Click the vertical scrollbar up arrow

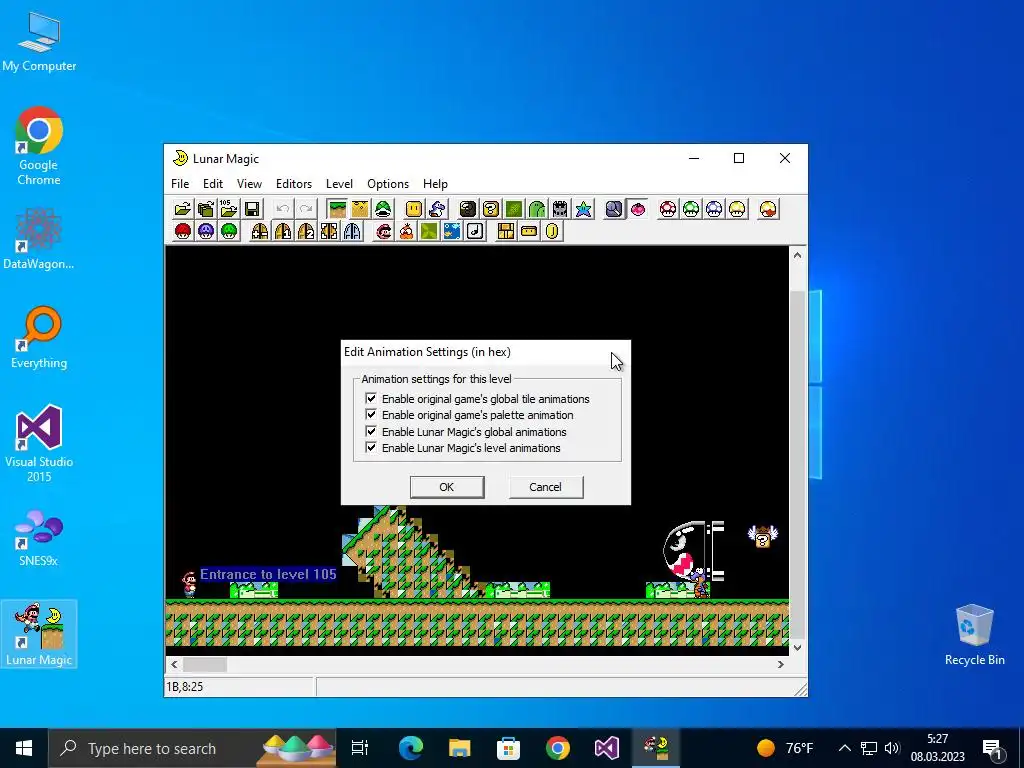coord(797,255)
